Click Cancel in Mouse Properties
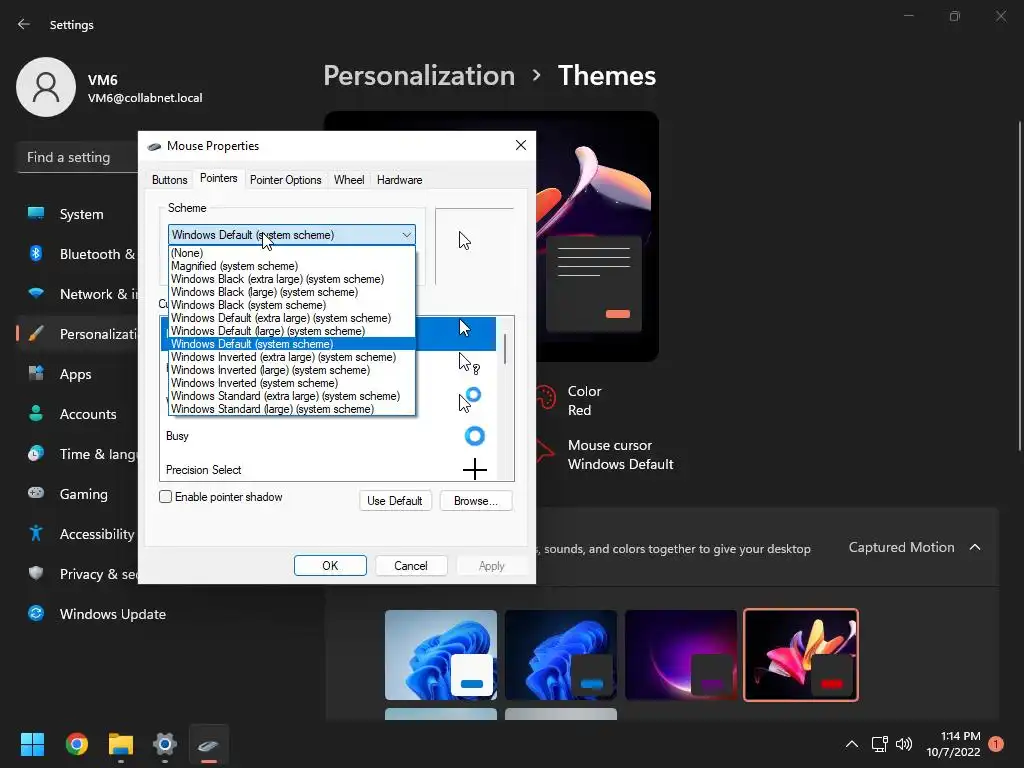The width and height of the screenshot is (1024, 768). [410, 566]
